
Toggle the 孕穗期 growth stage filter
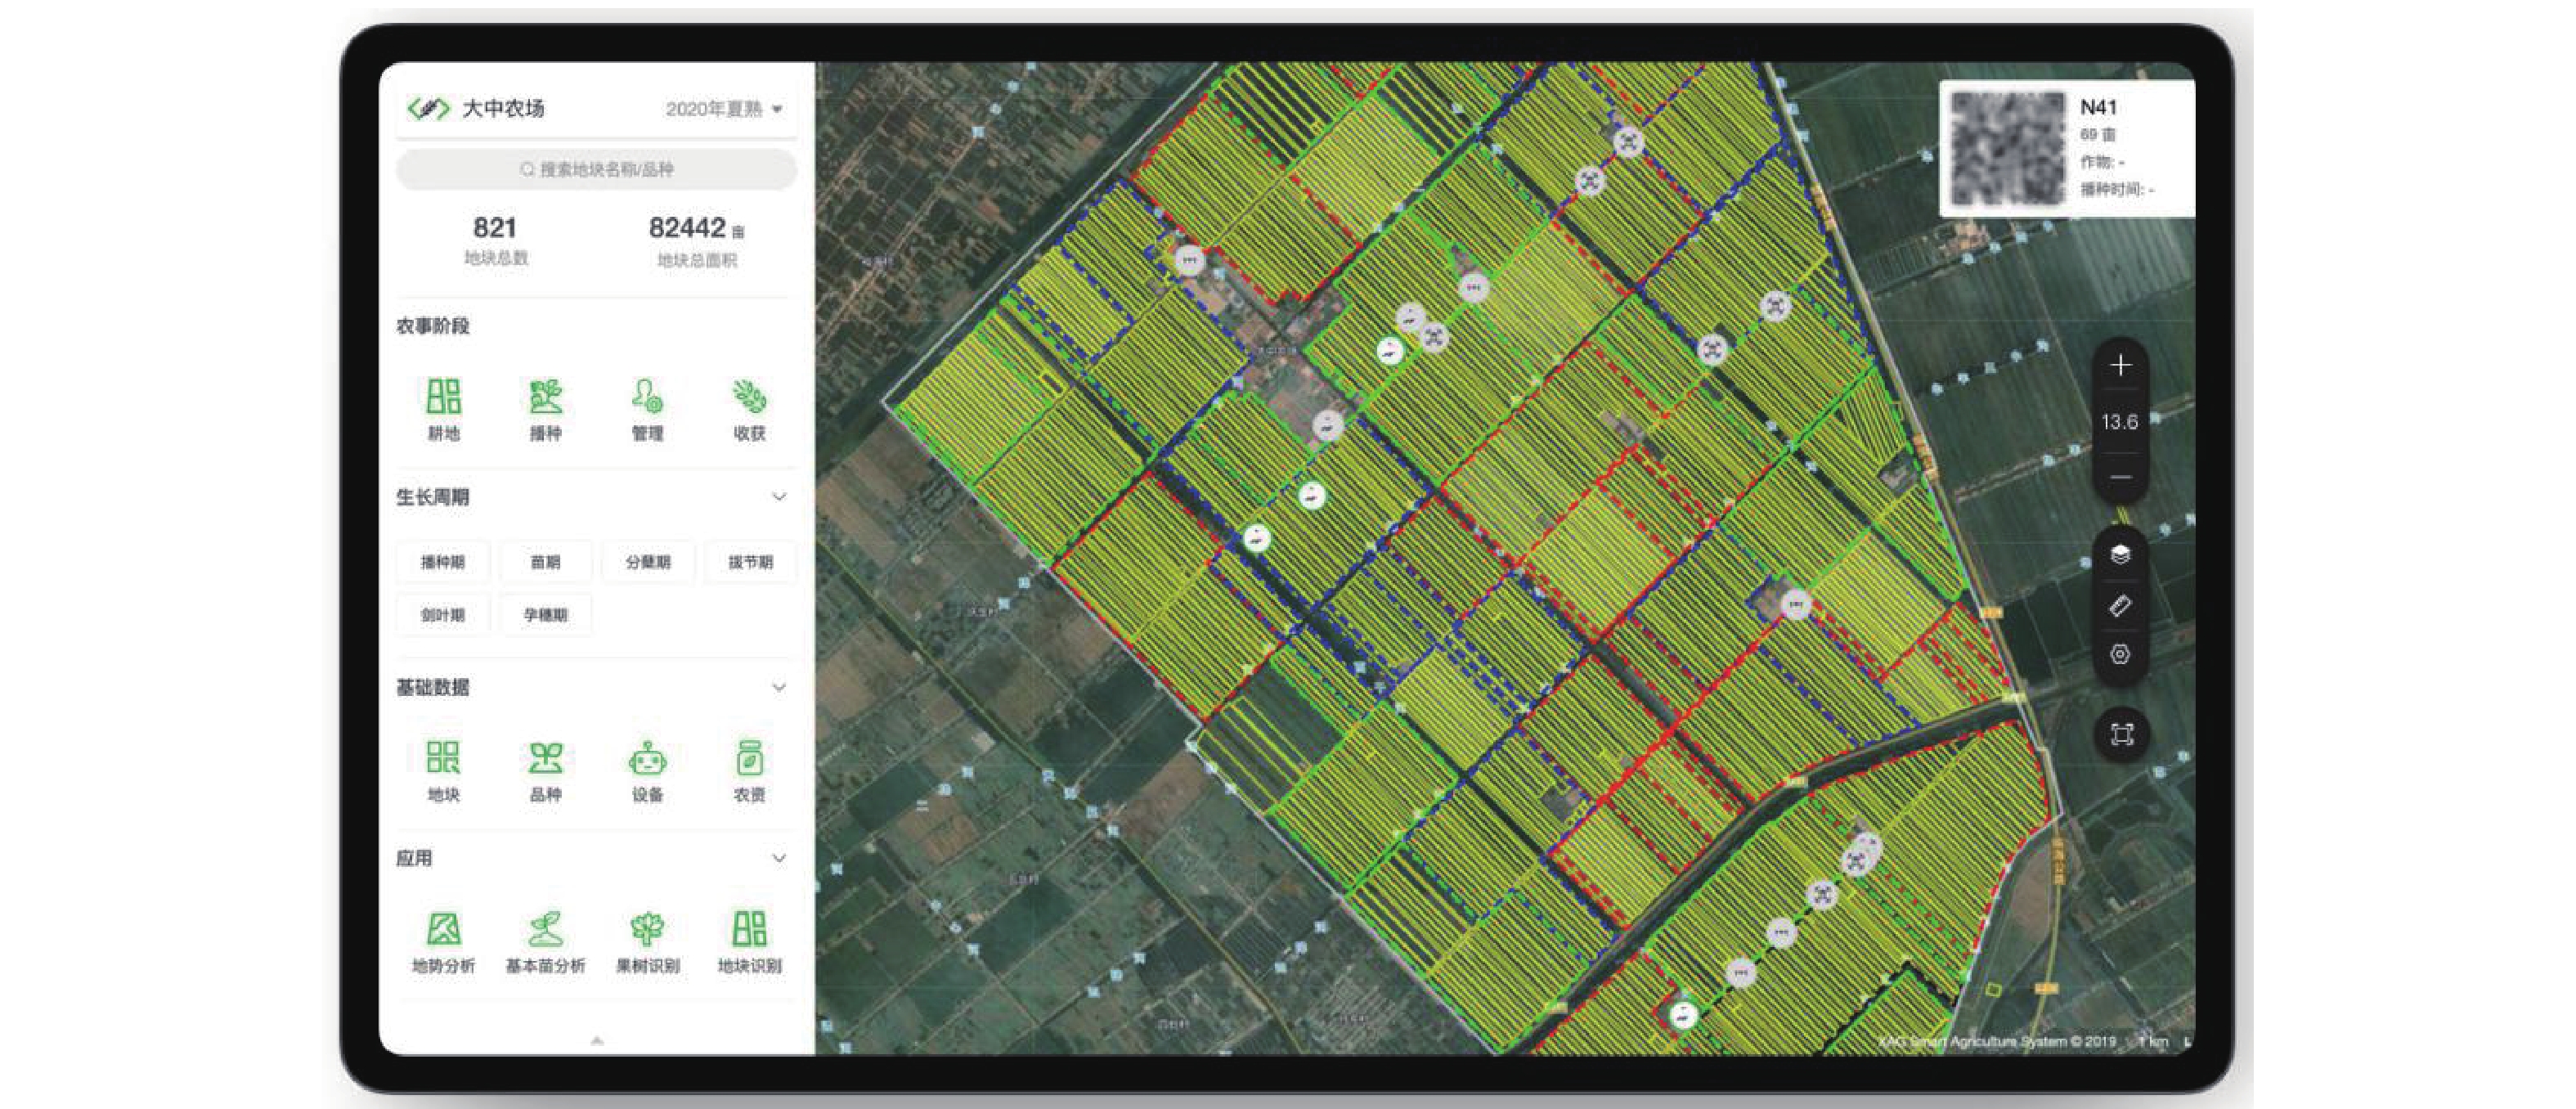coord(545,614)
